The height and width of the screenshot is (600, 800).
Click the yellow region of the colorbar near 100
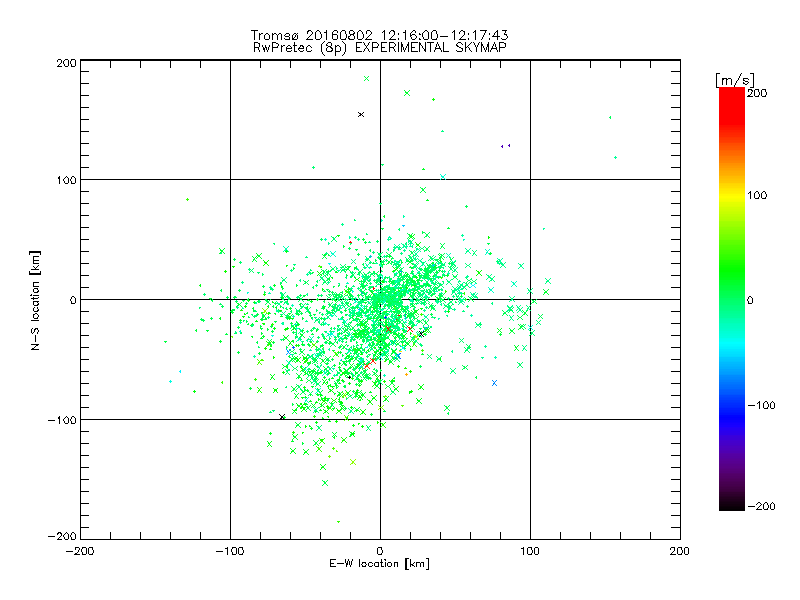click(732, 195)
